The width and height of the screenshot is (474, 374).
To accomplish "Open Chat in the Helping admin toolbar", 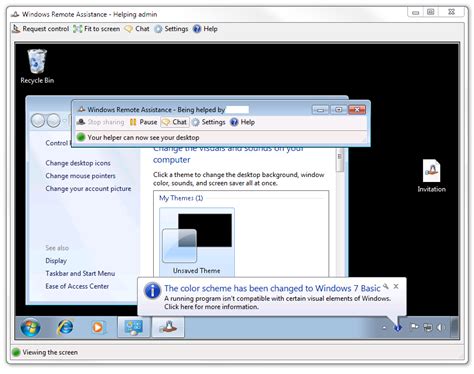I will coord(137,29).
